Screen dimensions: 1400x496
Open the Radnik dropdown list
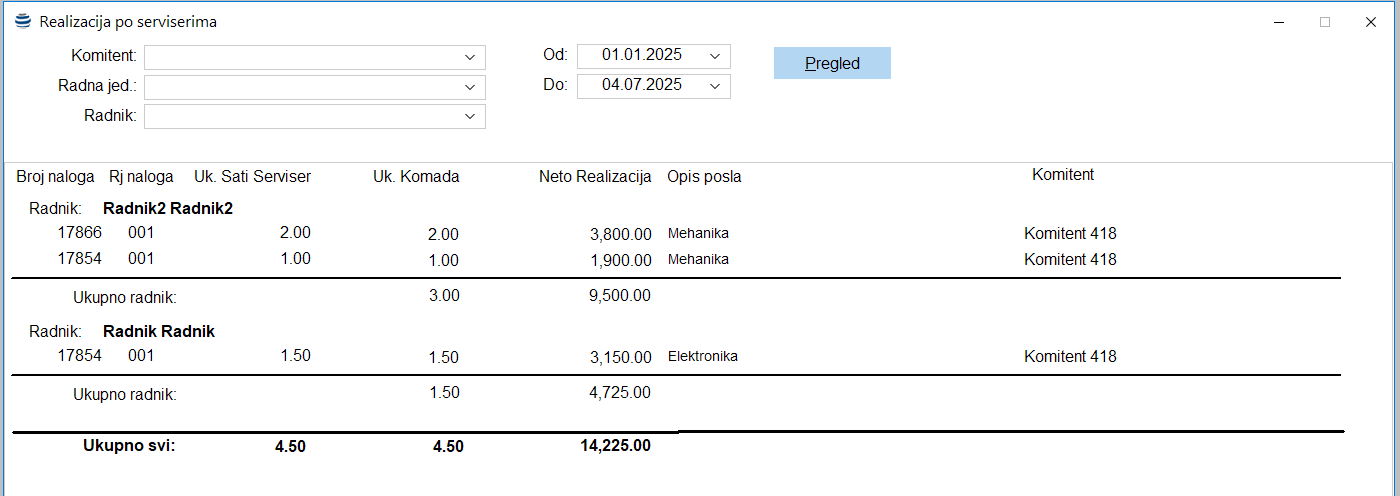click(470, 117)
